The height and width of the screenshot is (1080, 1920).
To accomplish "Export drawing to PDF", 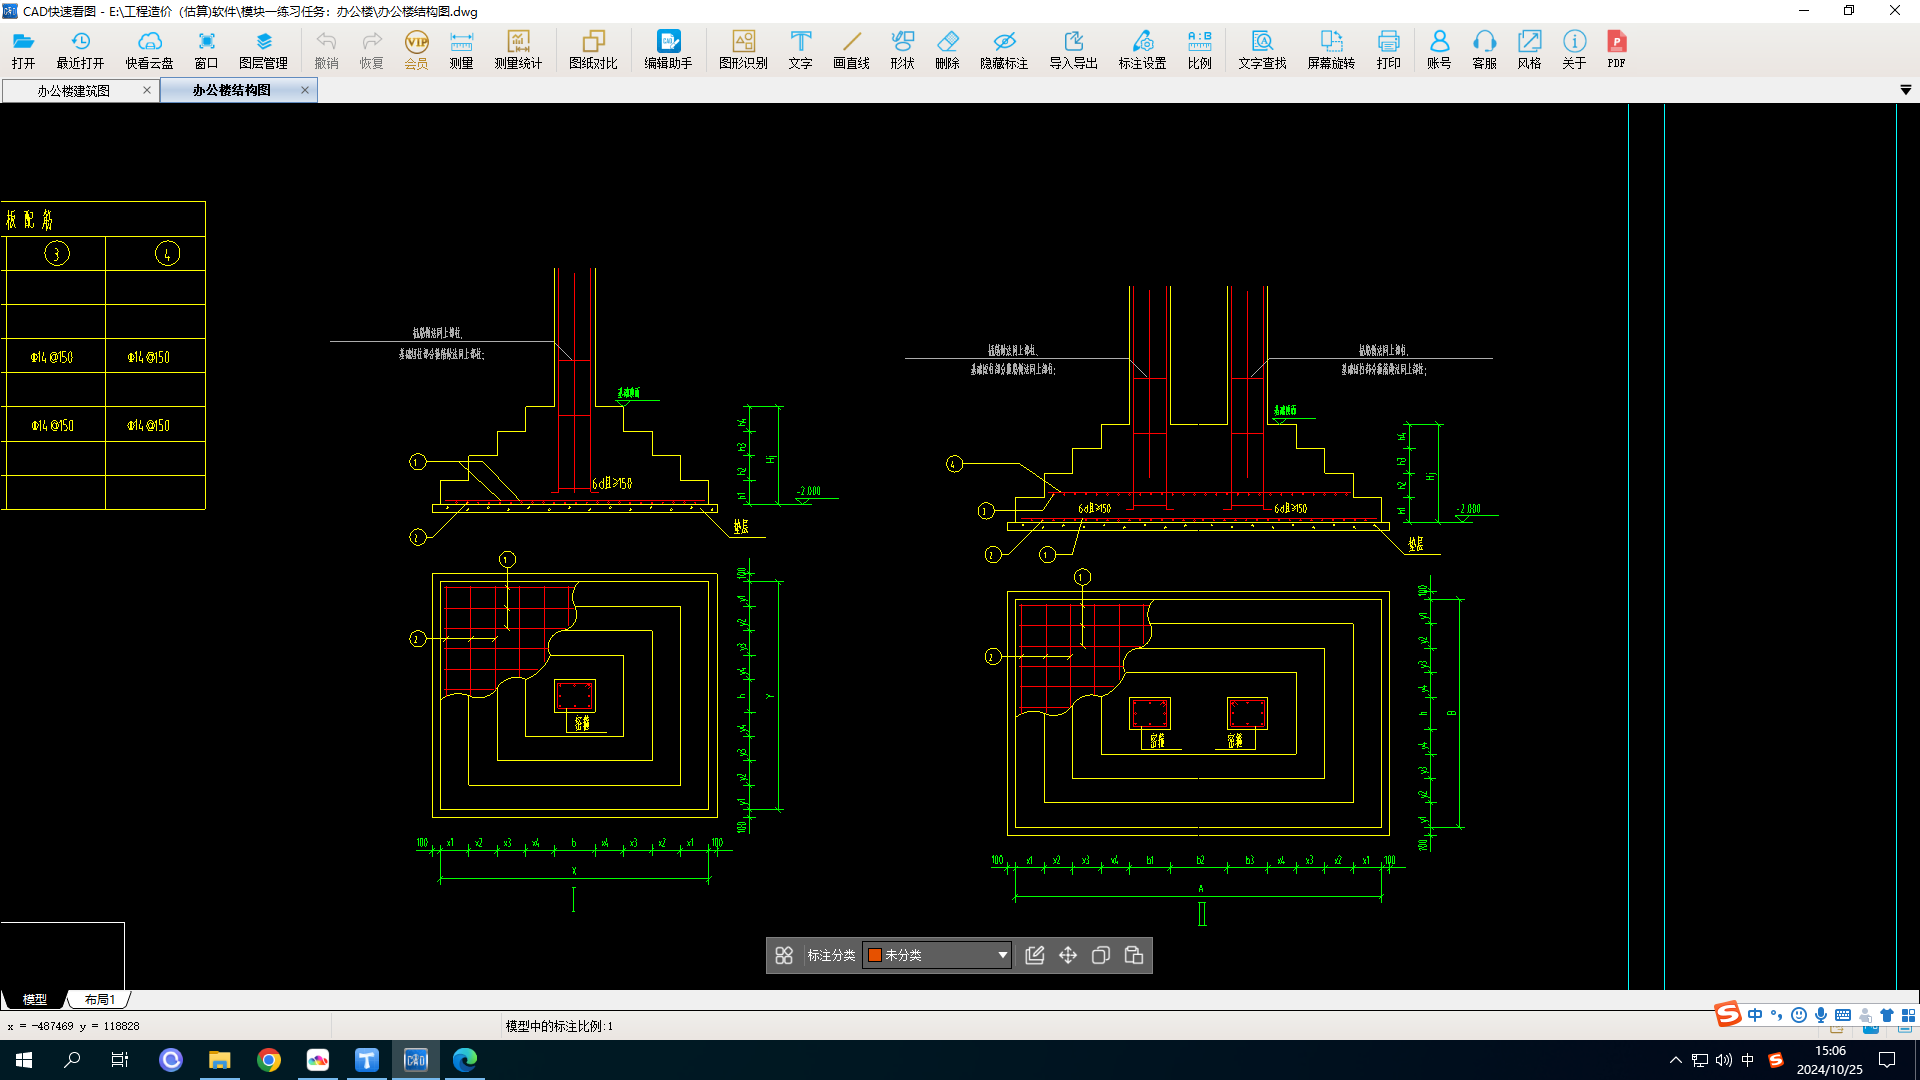I will [x=1616, y=50].
